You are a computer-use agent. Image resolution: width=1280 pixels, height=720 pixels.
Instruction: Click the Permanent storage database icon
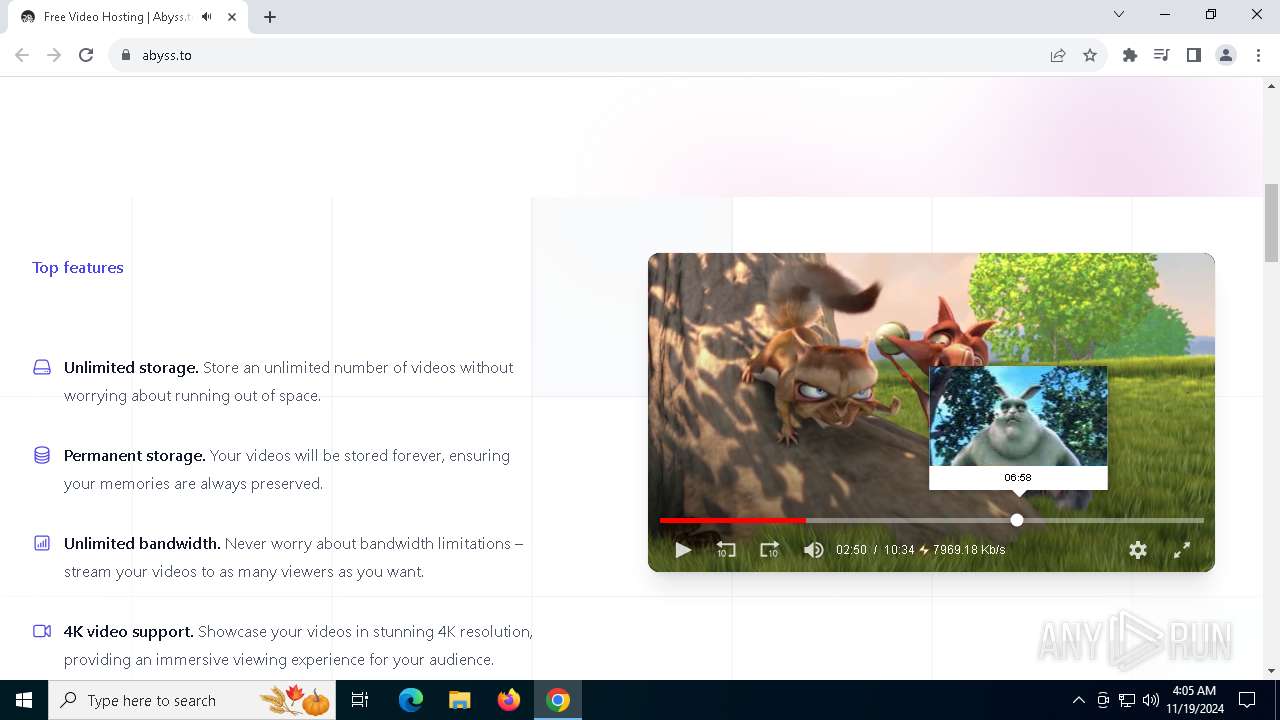coord(42,455)
